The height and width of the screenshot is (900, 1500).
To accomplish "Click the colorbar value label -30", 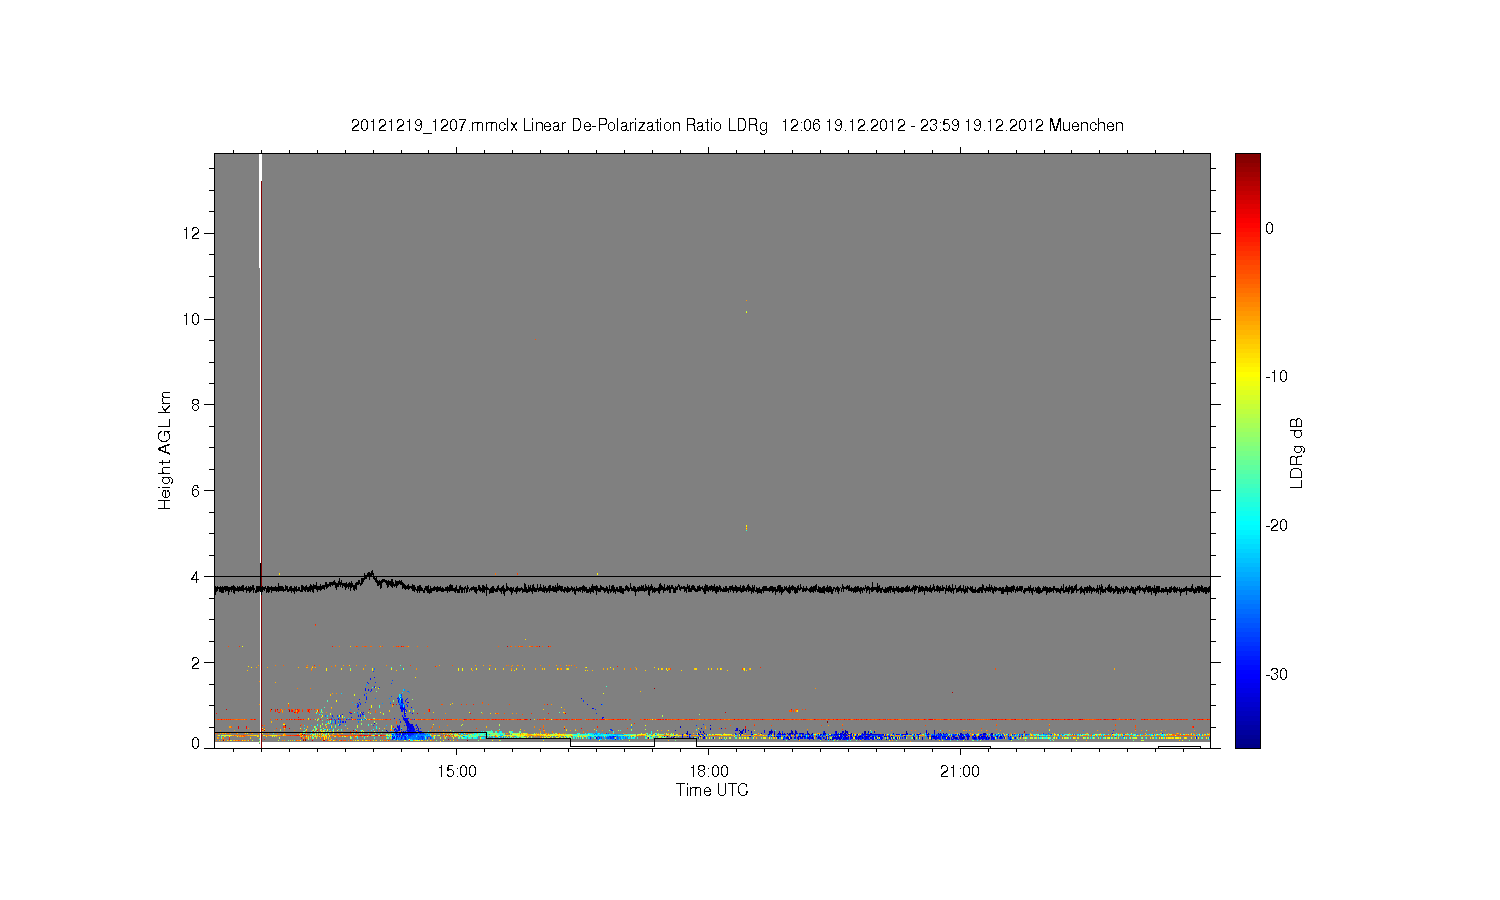I will click(x=1276, y=674).
